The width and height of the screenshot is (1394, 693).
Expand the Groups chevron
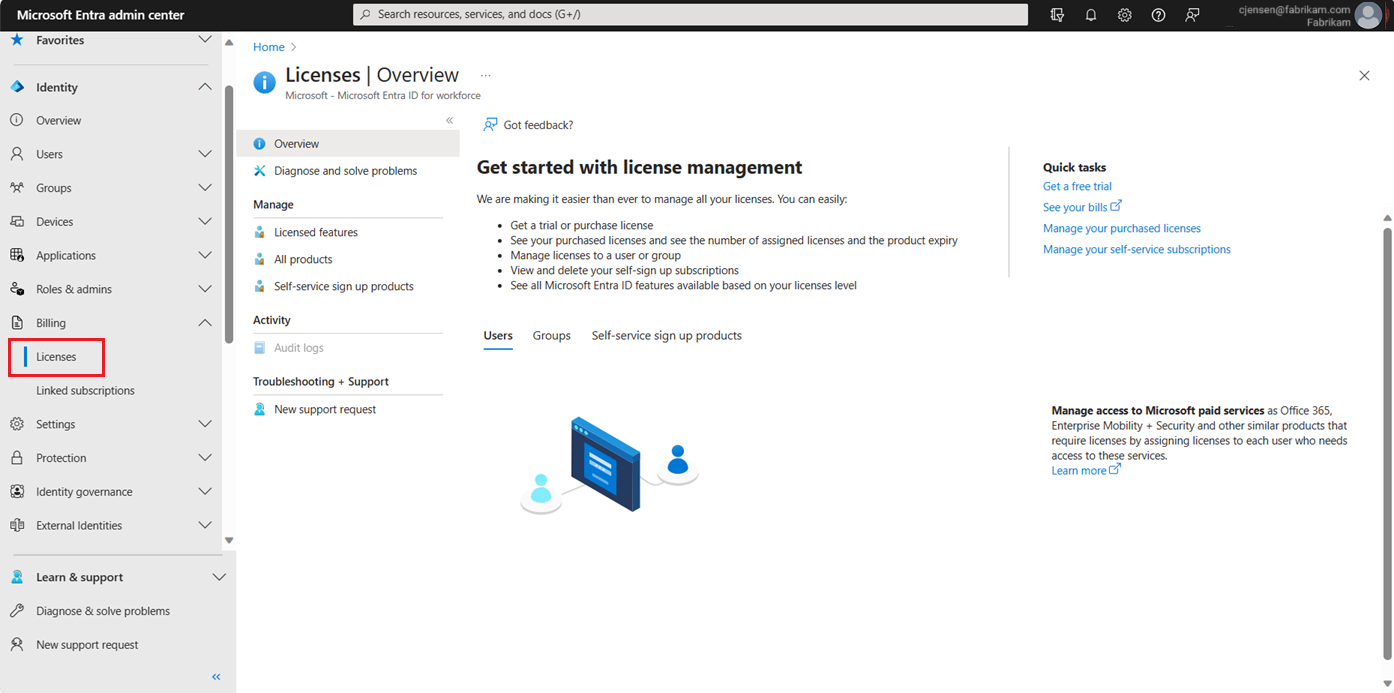(x=205, y=188)
